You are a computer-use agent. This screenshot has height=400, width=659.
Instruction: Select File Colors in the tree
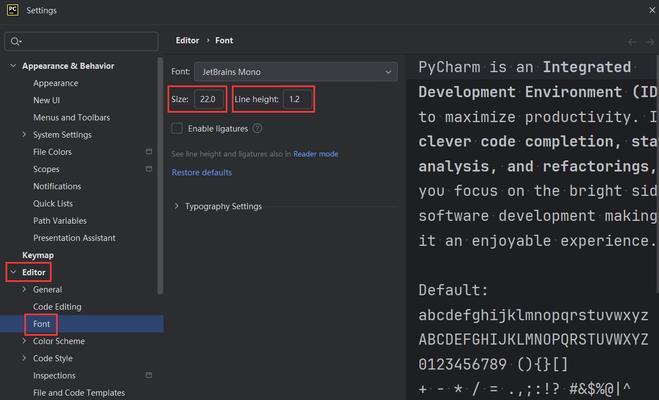click(x=52, y=152)
